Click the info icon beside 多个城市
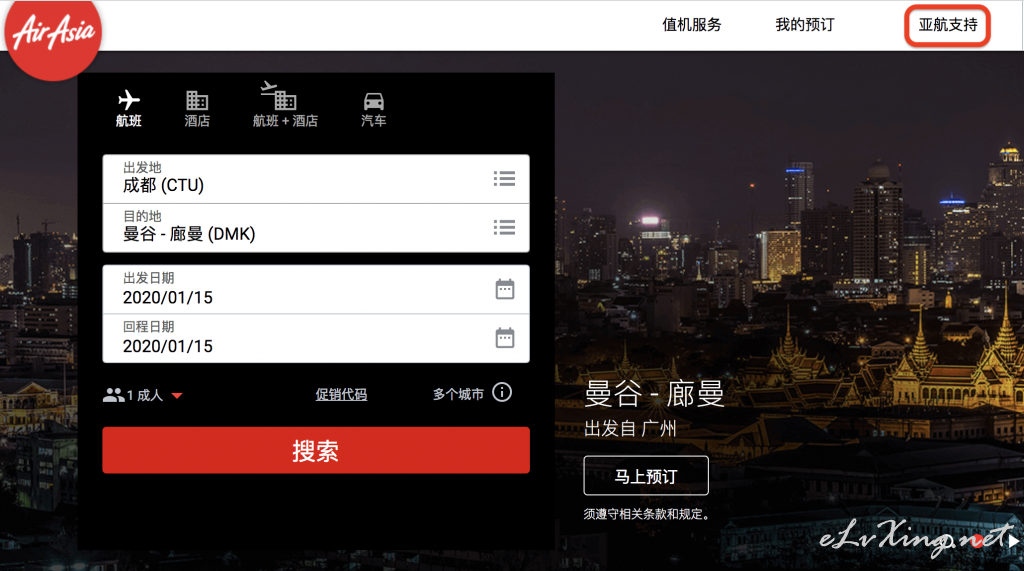The width and height of the screenshot is (1024, 571). click(502, 393)
